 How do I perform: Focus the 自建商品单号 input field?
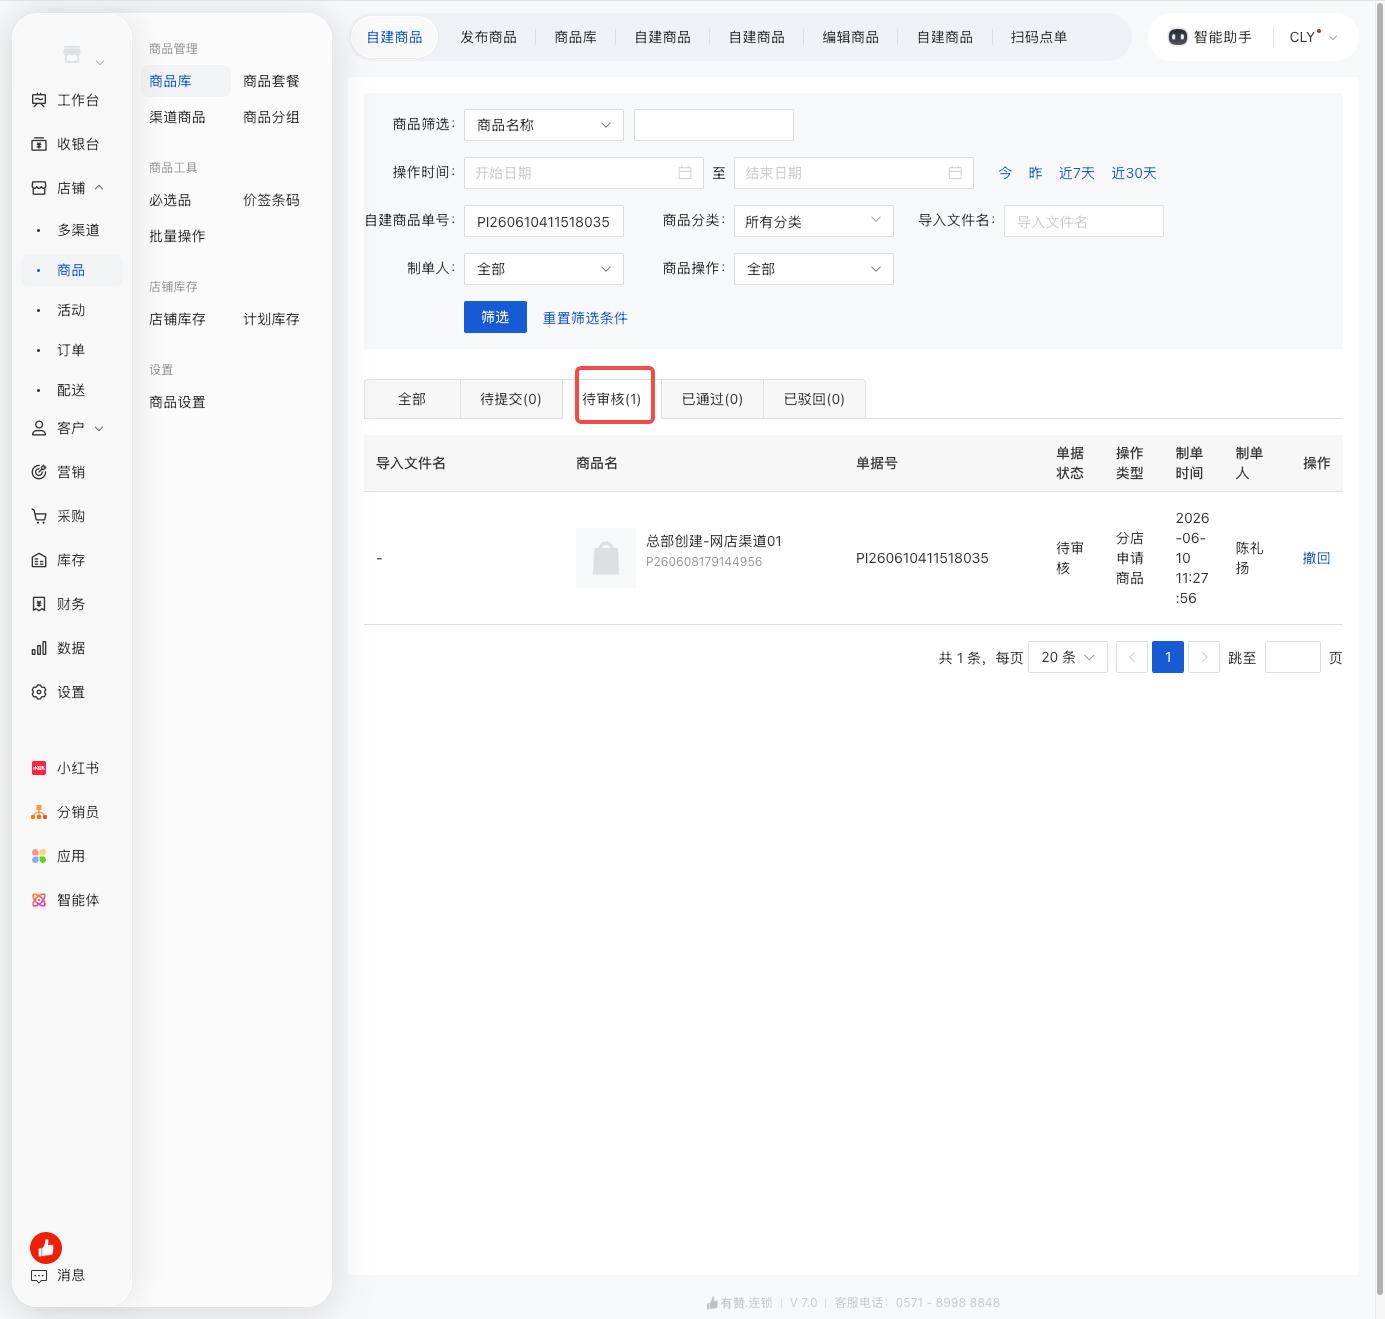[544, 221]
